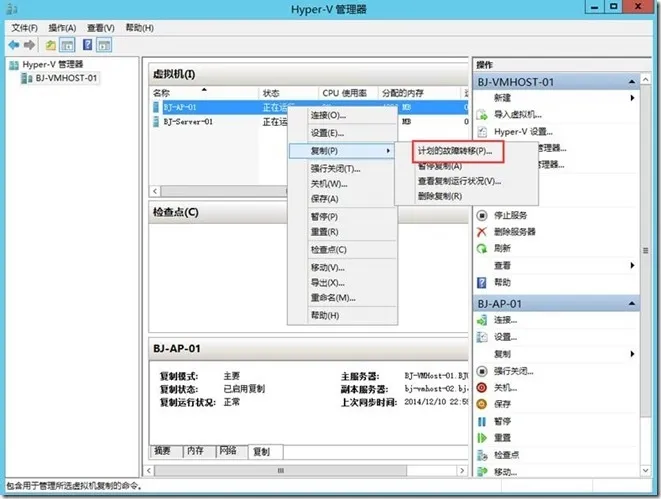Choose 帮助(H) from context menu

pos(342,315)
